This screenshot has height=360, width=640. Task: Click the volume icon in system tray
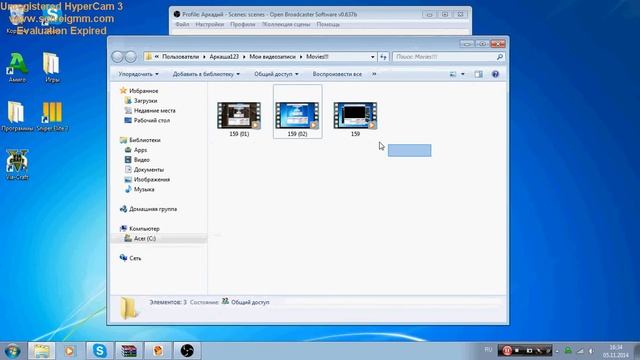pyautogui.click(x=591, y=351)
